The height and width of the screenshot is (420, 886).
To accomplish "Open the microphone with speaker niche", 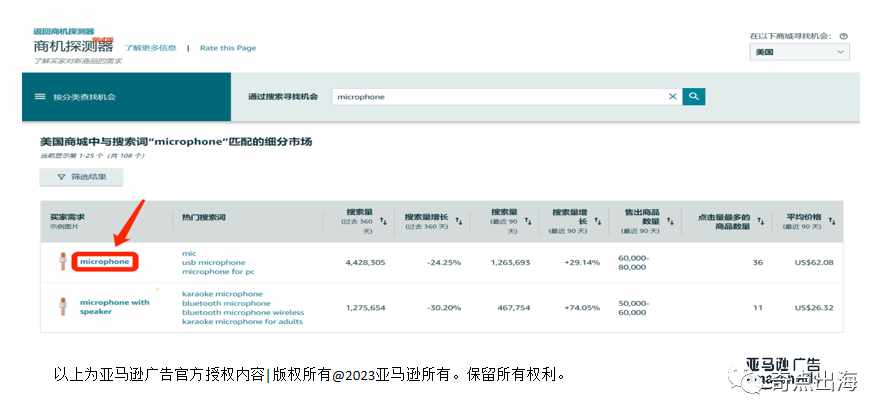I will [x=115, y=307].
